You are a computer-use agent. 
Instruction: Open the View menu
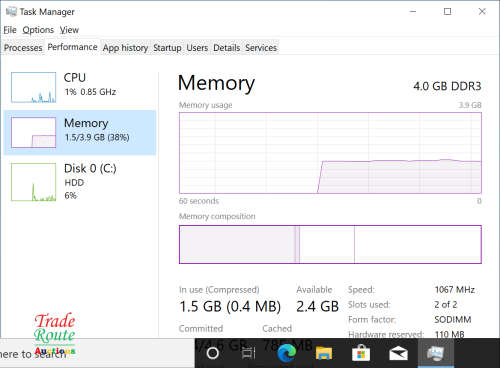click(69, 30)
